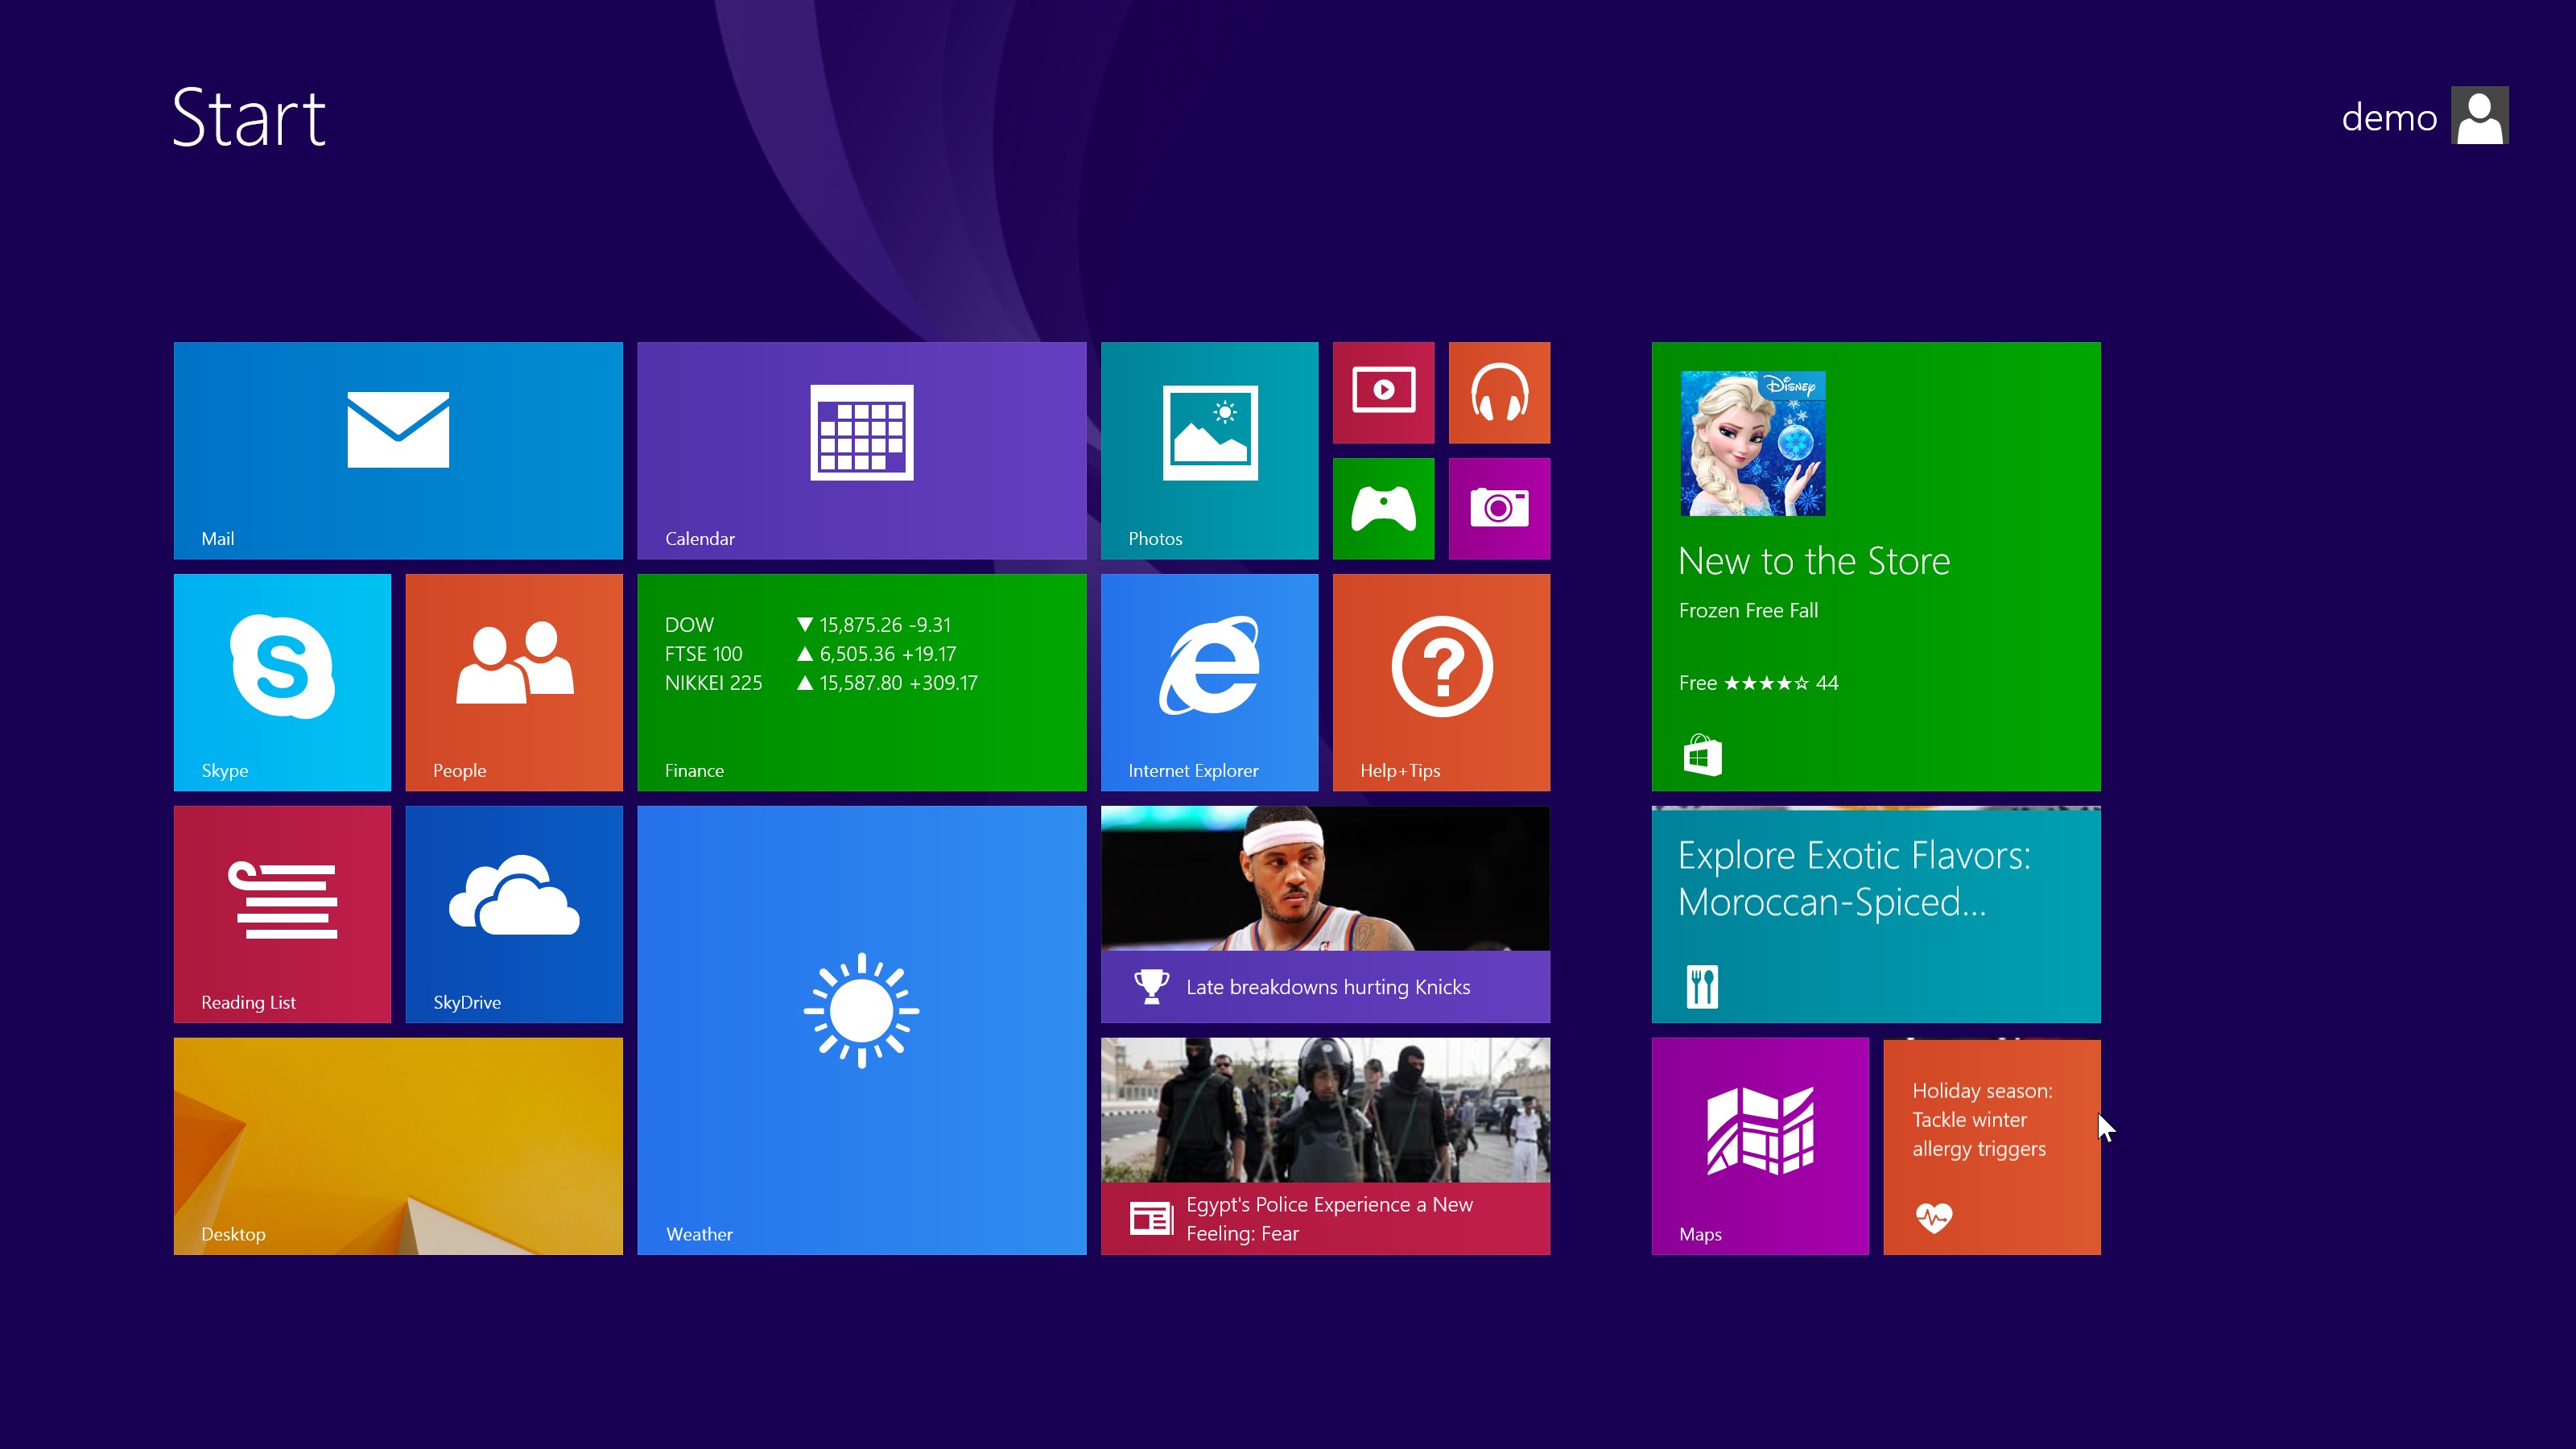
Task: Click the News newspaper icon
Action: point(1151,1218)
